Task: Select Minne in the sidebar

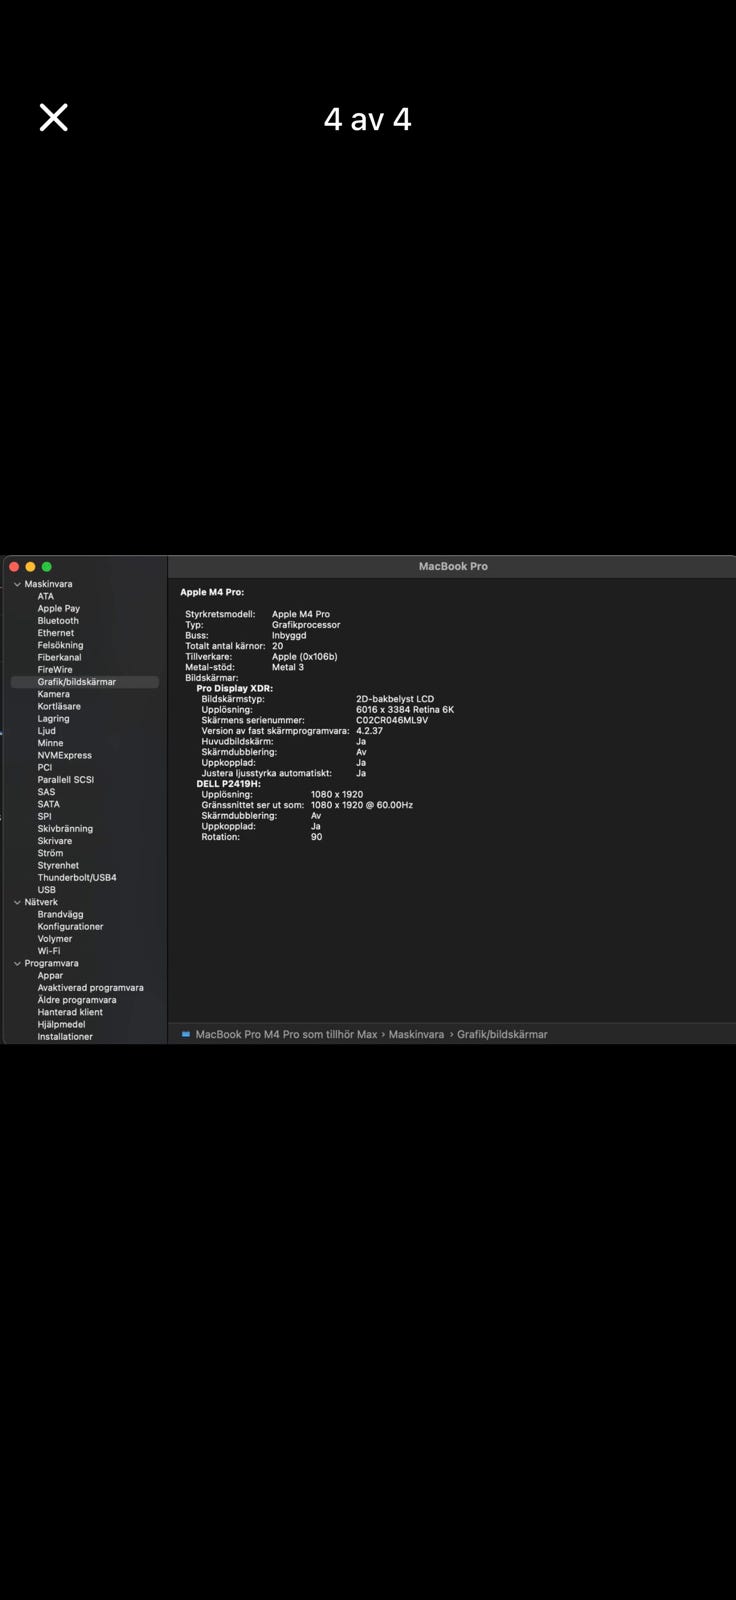Action: [50, 743]
